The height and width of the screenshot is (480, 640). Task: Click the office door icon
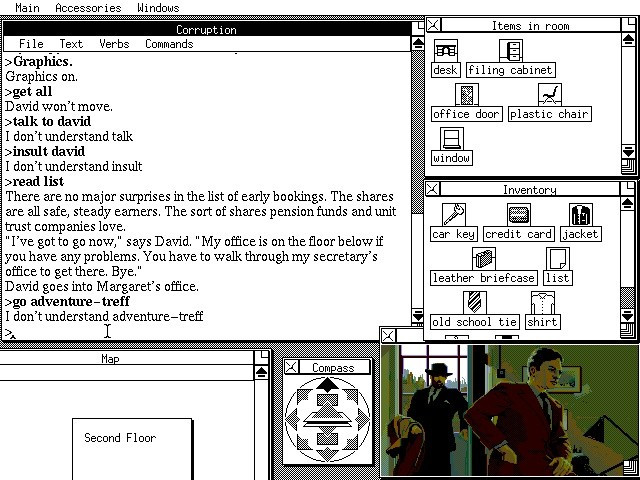(467, 95)
